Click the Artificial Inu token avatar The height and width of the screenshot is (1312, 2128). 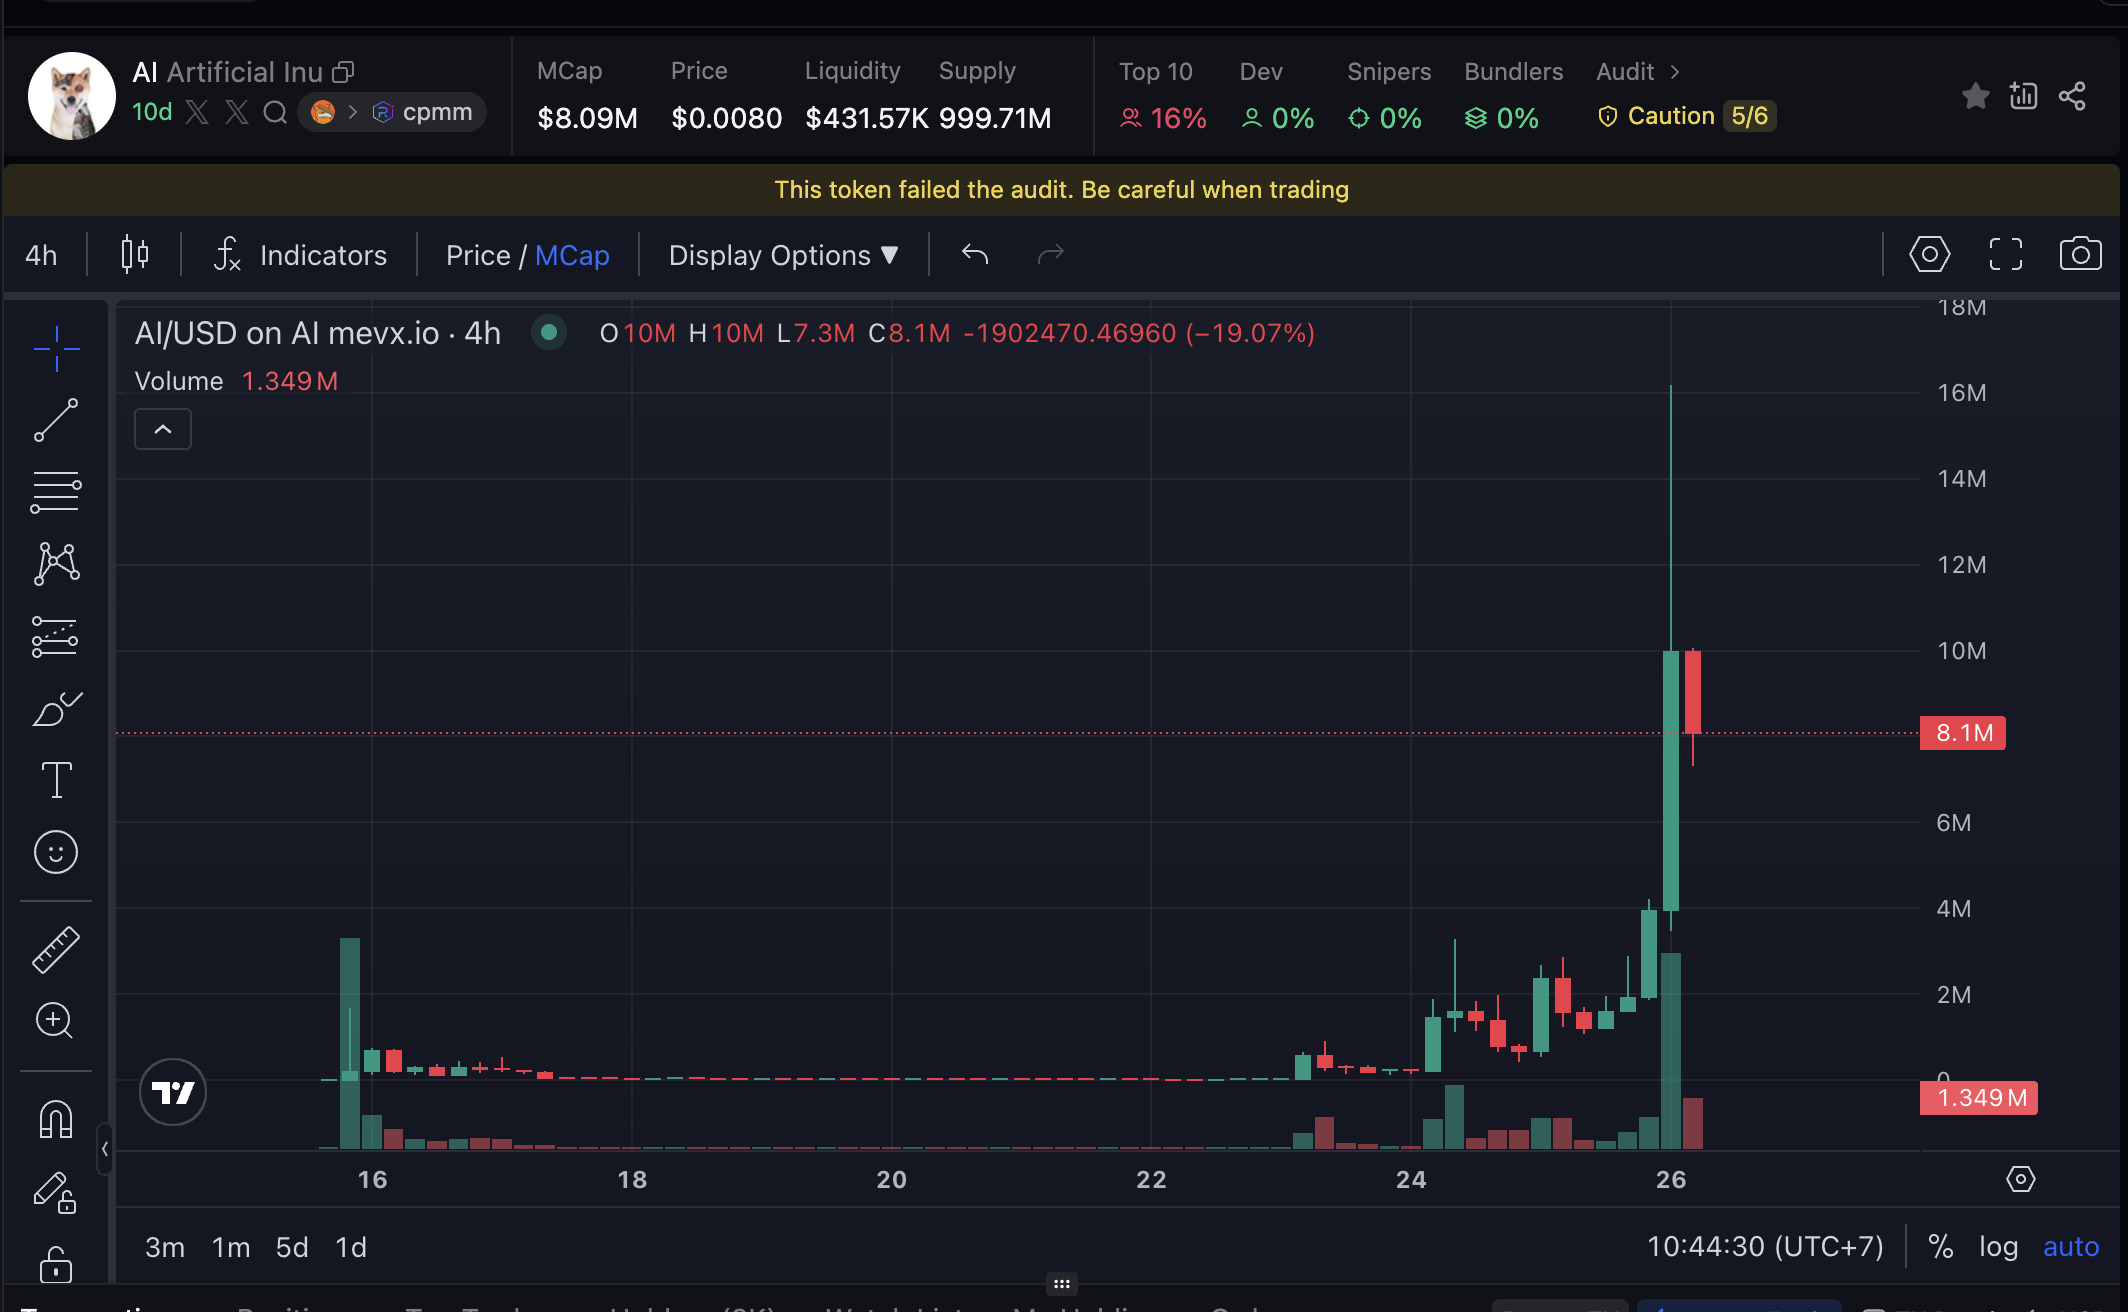pyautogui.click(x=72, y=96)
